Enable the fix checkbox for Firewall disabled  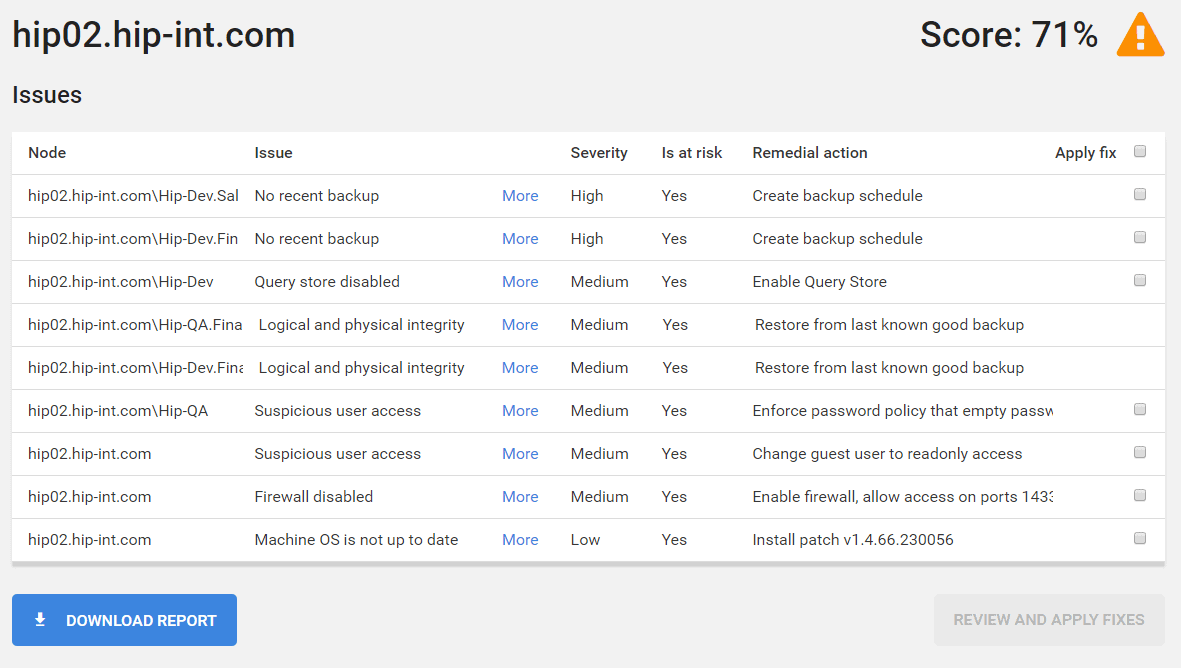[x=1140, y=496]
